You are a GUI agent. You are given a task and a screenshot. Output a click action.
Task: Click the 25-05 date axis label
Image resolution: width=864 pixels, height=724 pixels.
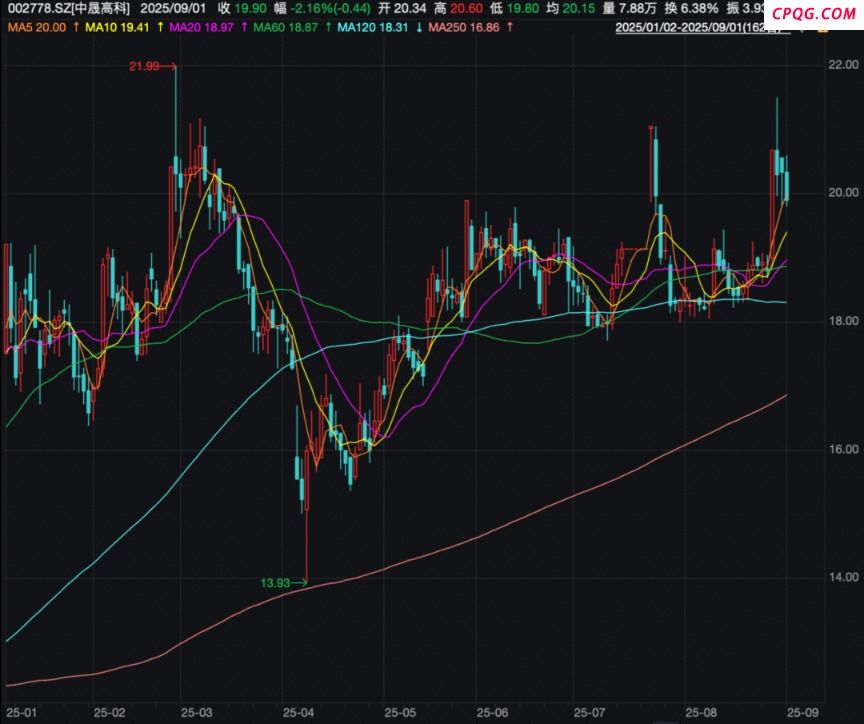[400, 712]
